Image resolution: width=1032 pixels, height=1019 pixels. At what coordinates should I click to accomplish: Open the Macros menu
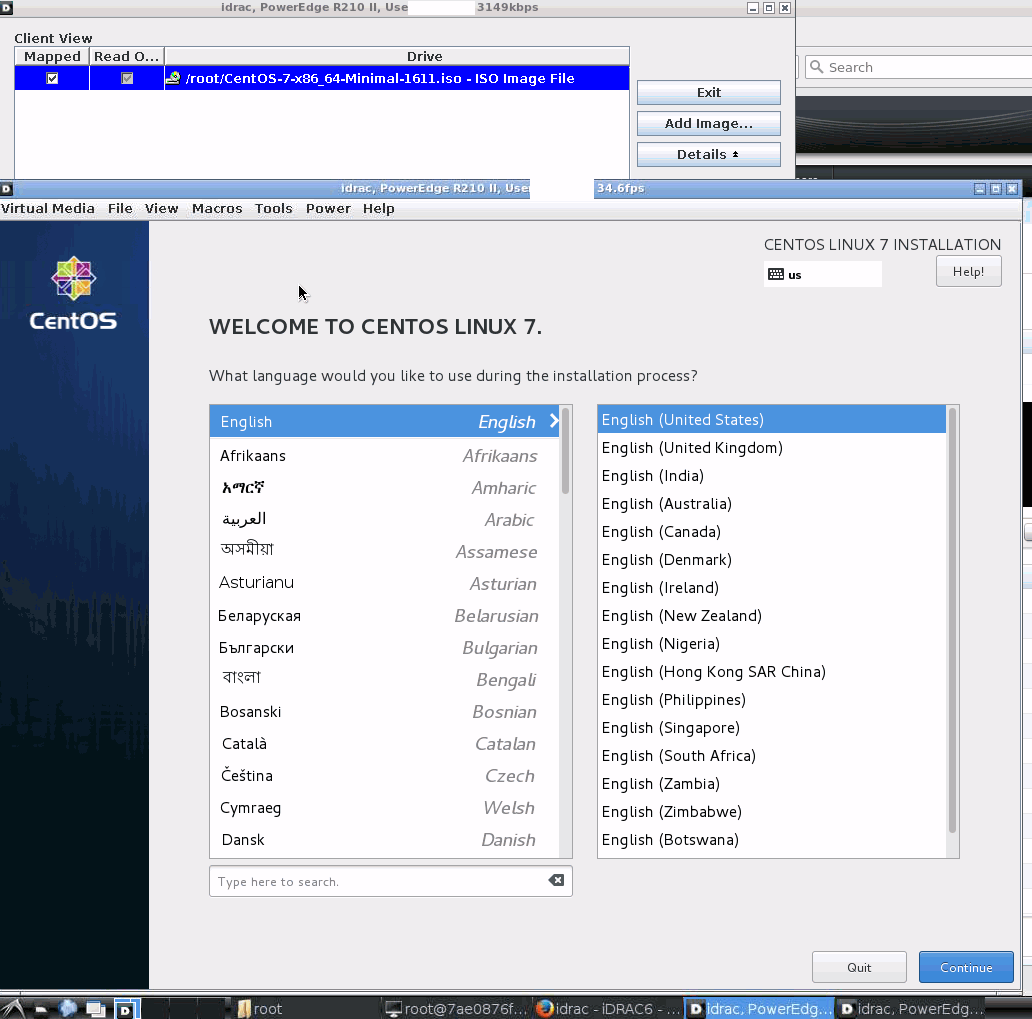[x=217, y=209]
